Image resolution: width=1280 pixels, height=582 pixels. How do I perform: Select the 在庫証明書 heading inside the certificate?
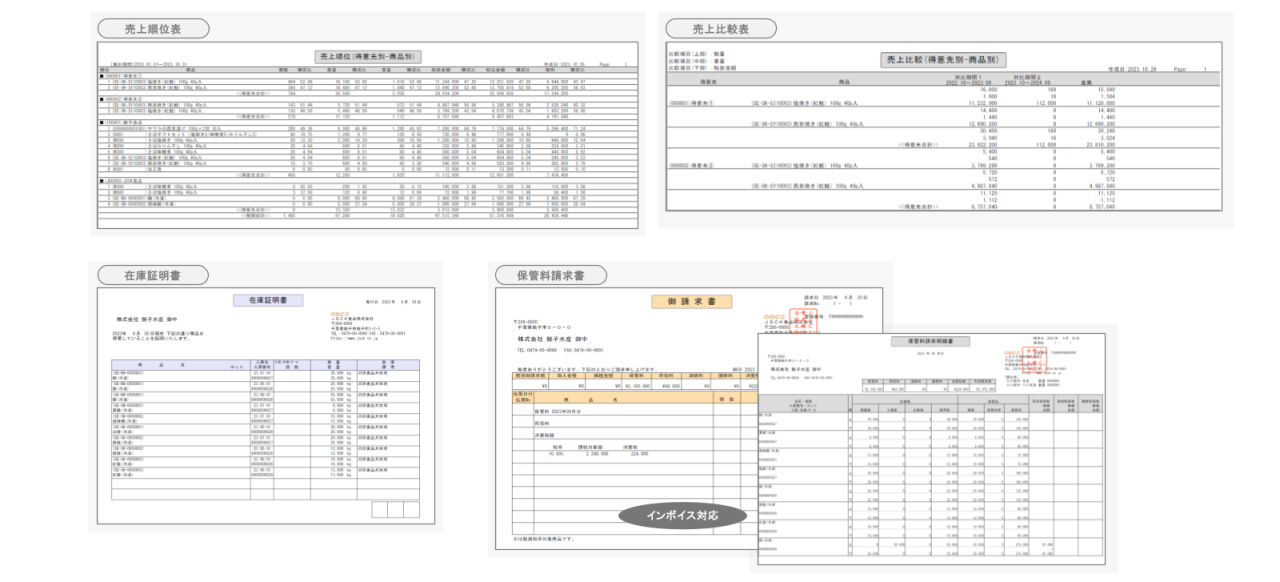tap(267, 300)
